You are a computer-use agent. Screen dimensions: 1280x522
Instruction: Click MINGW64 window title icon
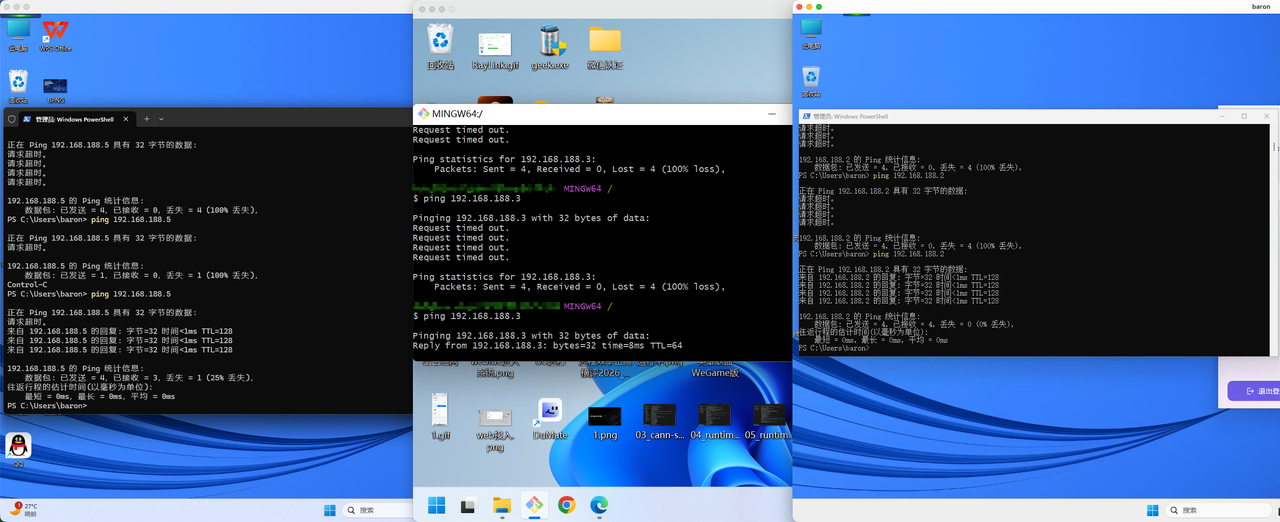point(423,113)
